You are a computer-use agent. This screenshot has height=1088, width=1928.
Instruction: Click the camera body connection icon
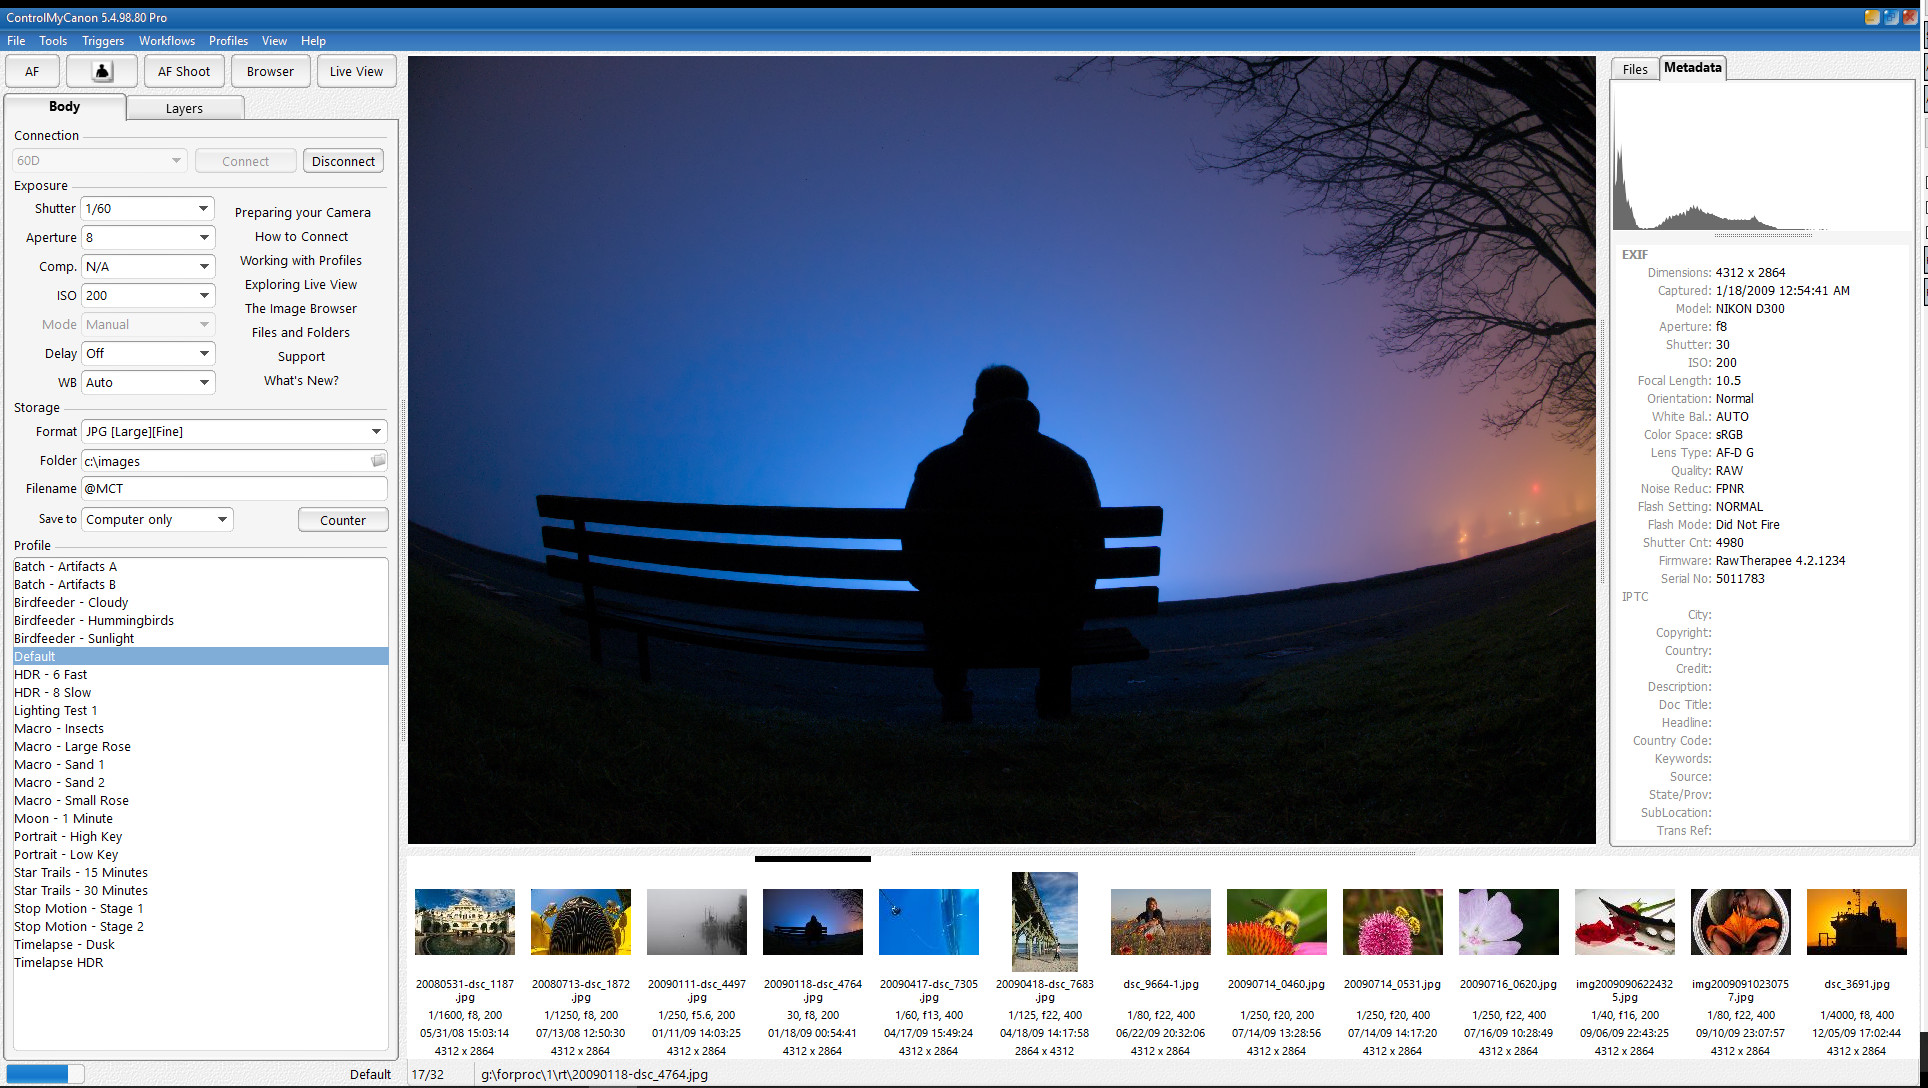pyautogui.click(x=101, y=71)
